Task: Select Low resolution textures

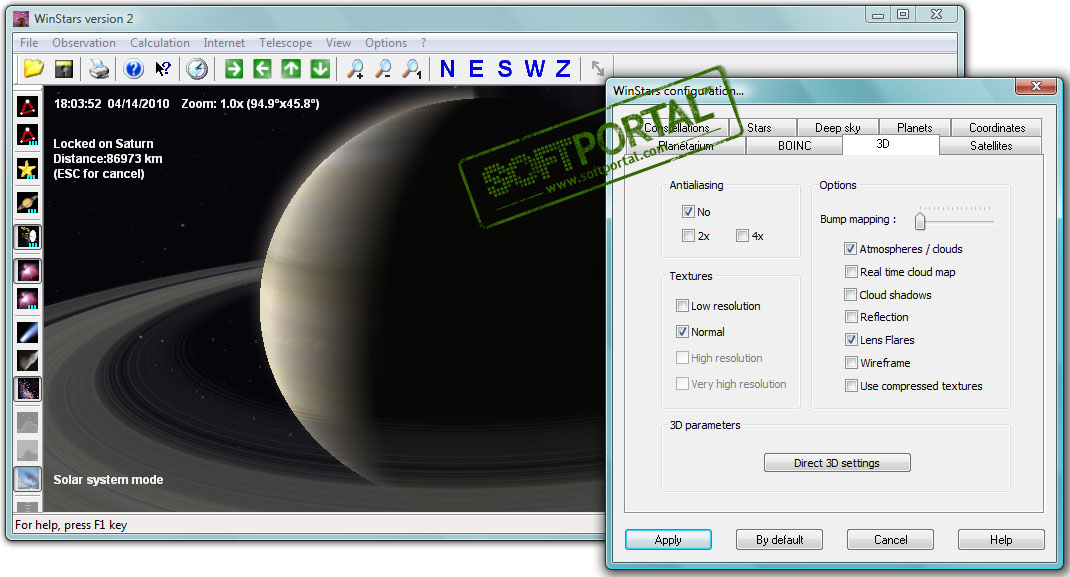Action: tap(682, 306)
